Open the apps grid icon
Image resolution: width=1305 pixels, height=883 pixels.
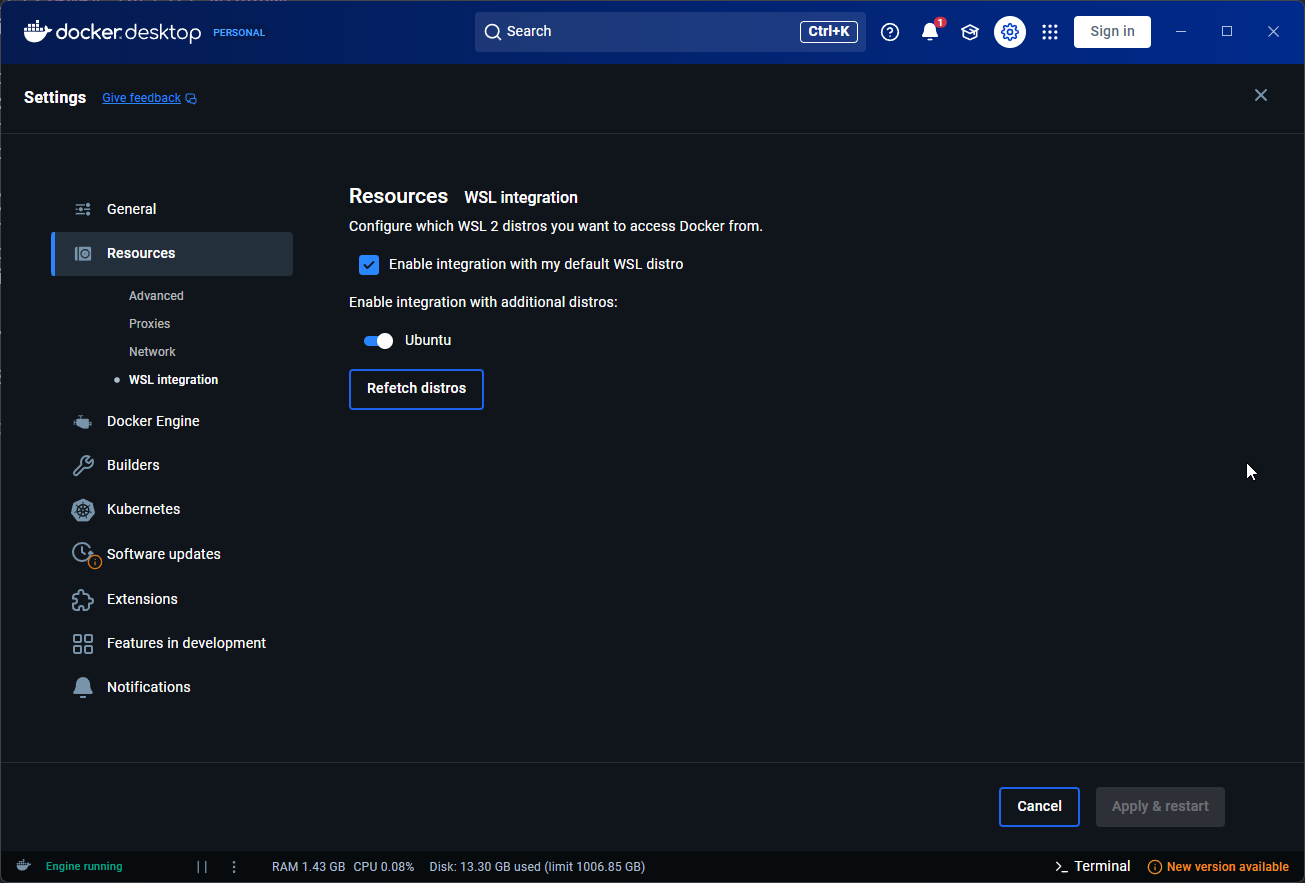point(1050,32)
